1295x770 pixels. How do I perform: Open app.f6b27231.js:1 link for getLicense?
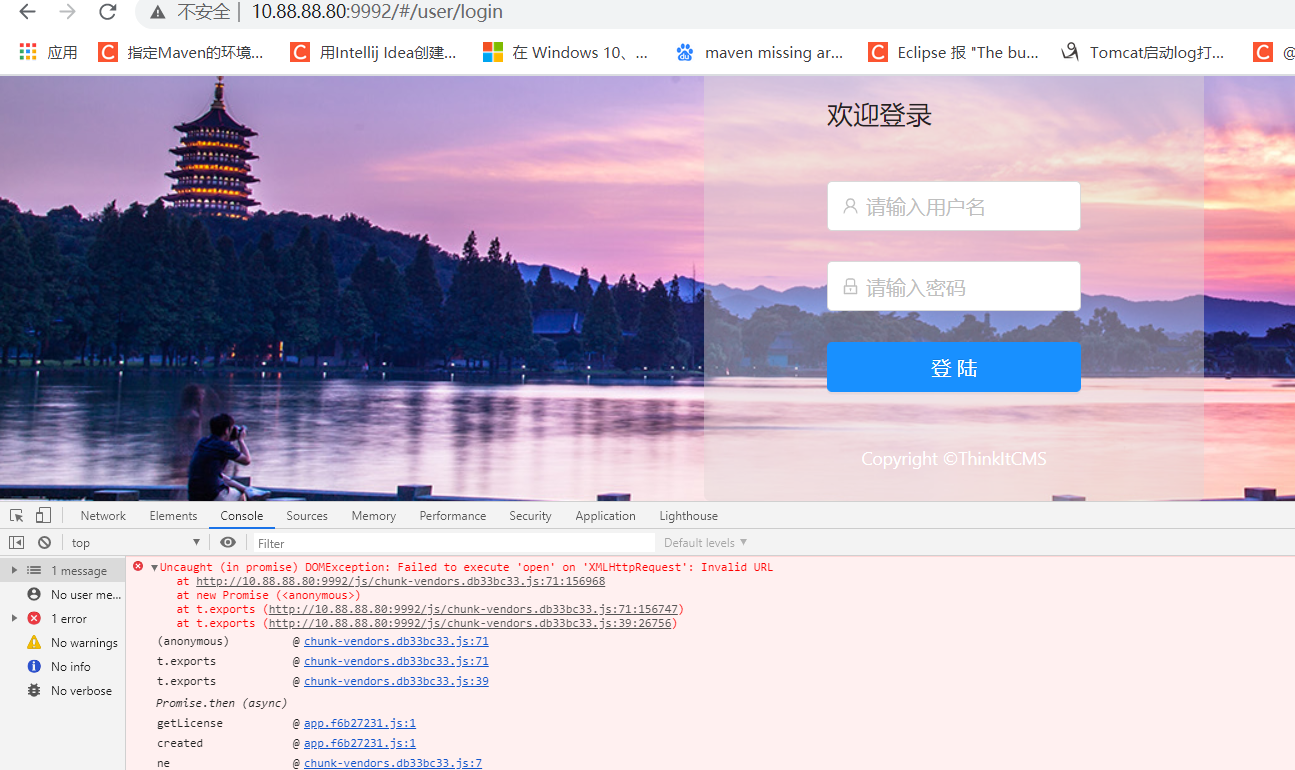[x=360, y=723]
